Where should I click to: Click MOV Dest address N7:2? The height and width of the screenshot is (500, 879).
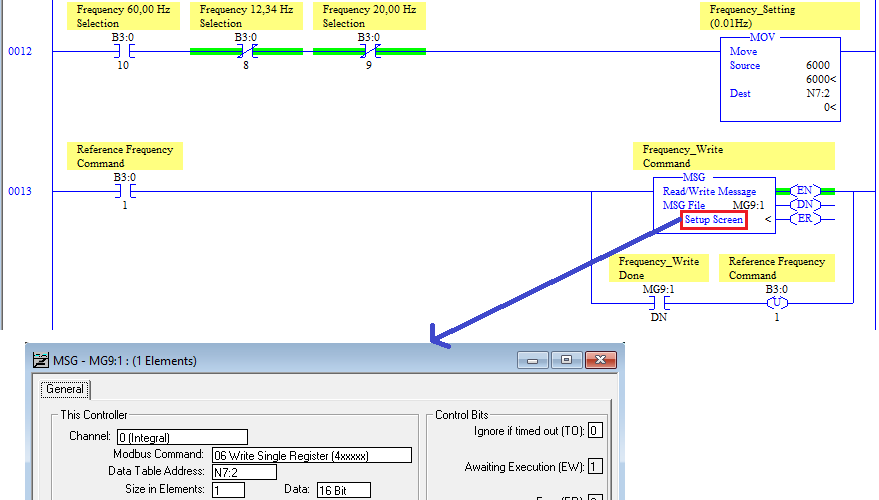818,93
